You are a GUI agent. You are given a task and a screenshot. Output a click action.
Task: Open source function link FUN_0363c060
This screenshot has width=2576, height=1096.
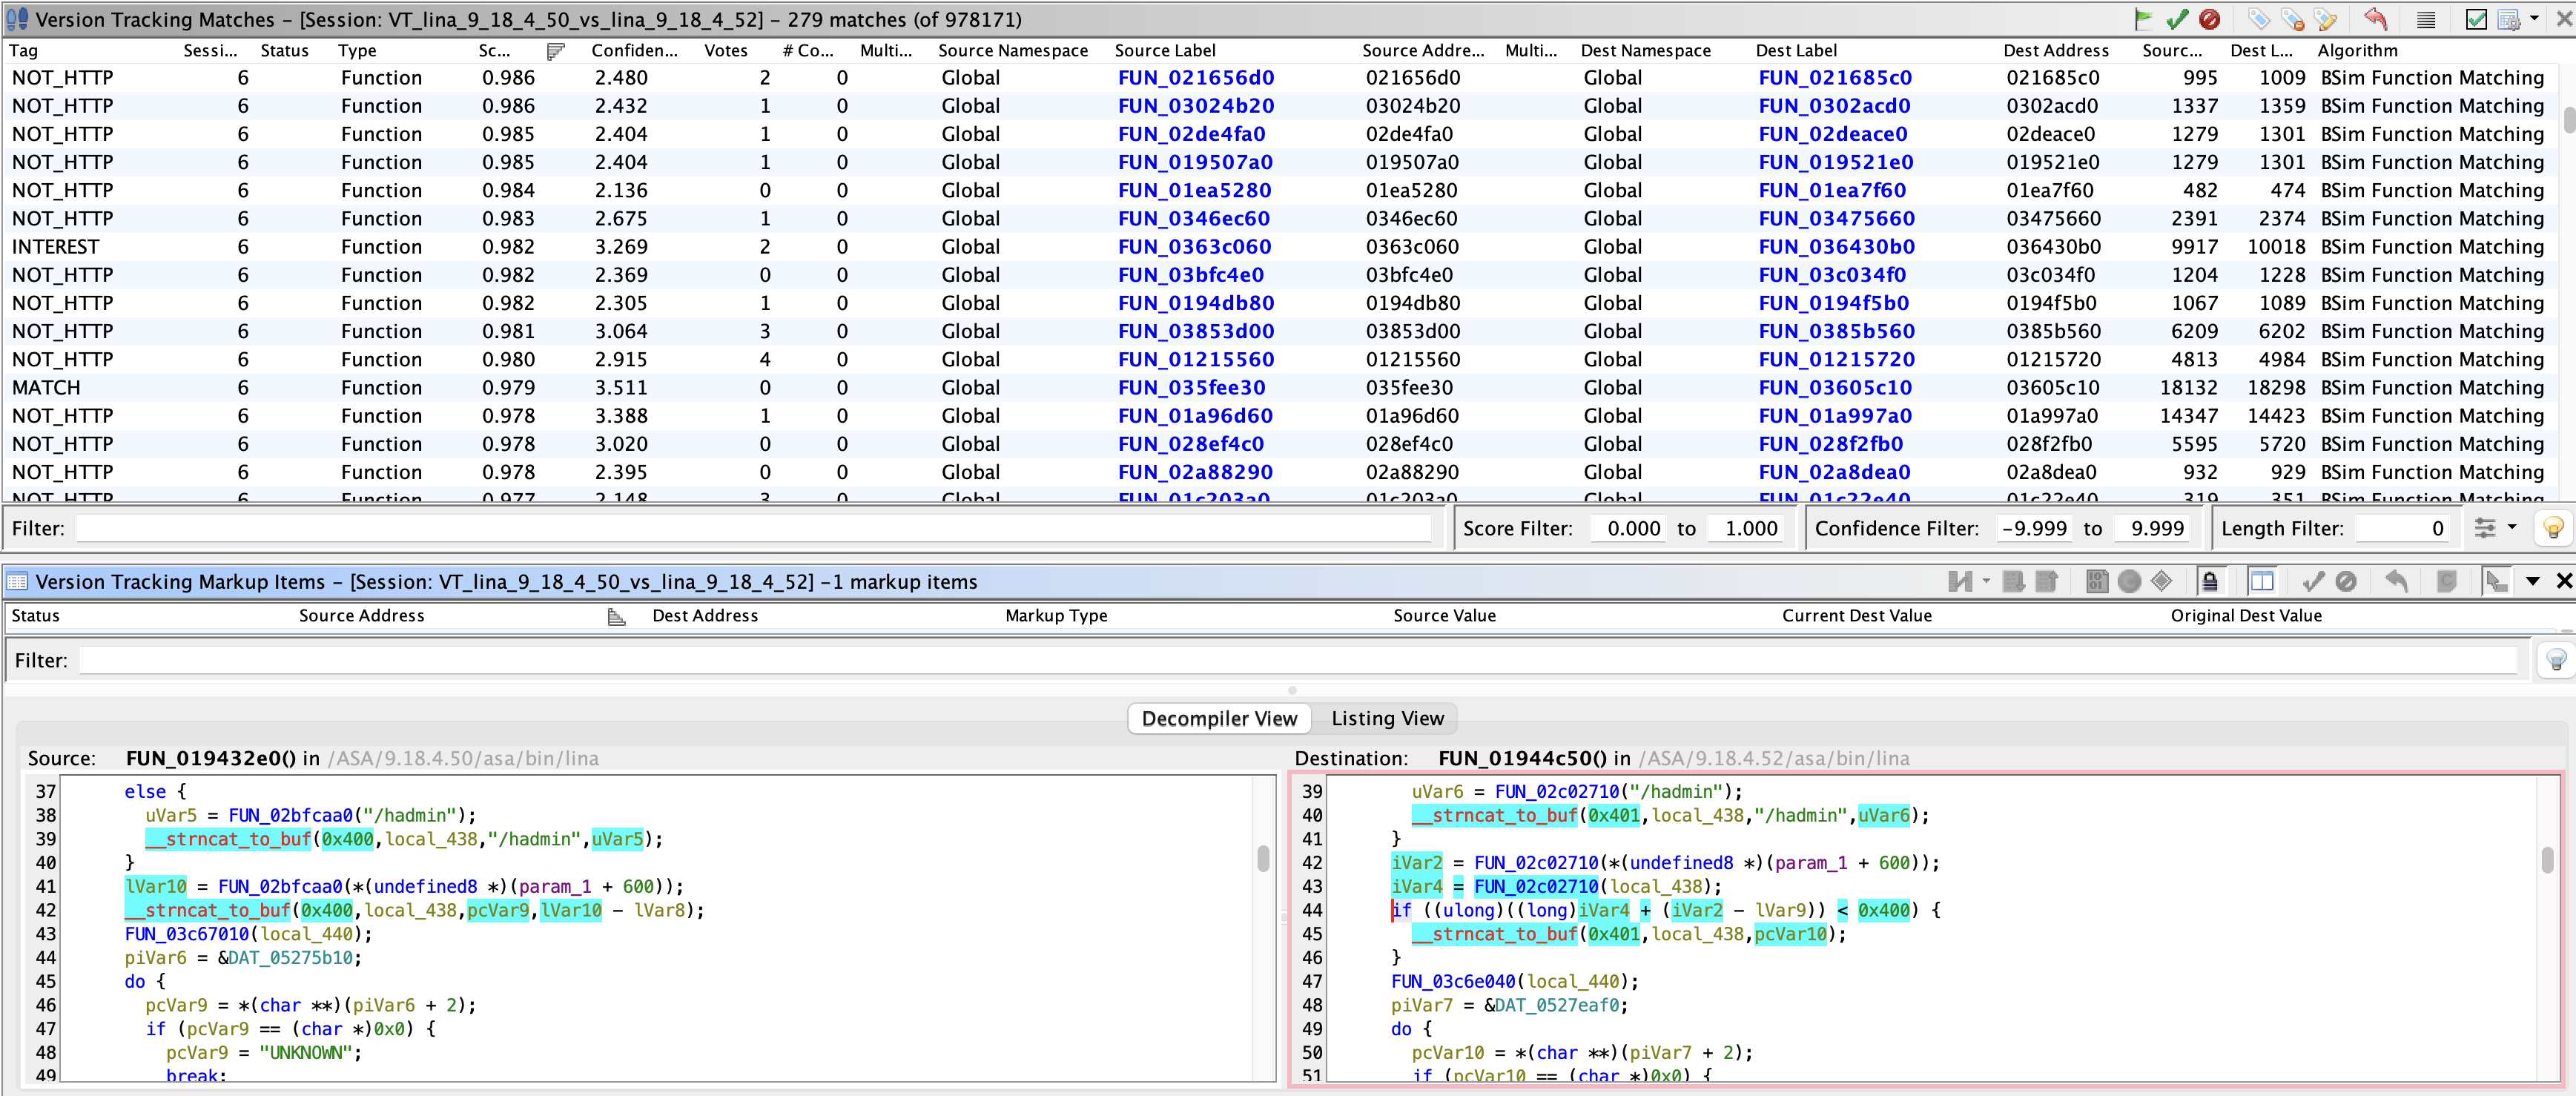1194,247
